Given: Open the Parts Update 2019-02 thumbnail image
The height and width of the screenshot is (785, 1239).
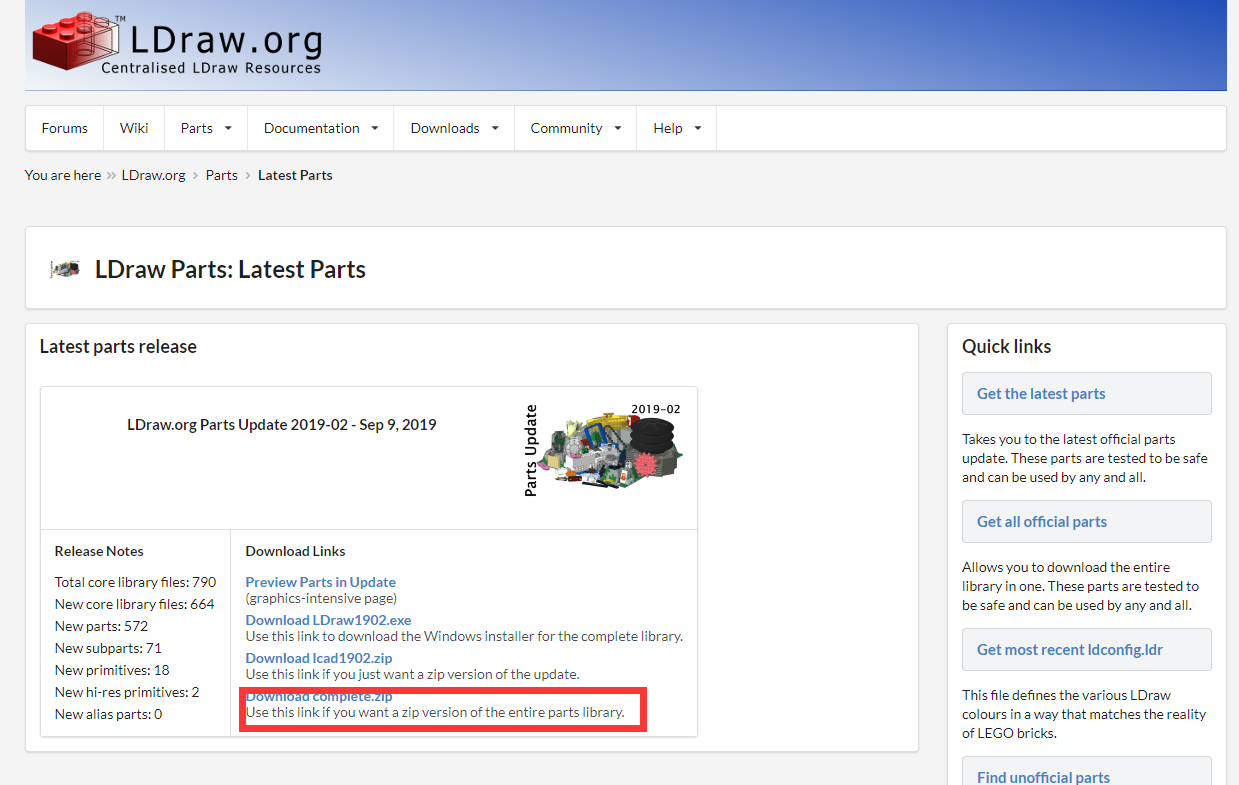Looking at the screenshot, I should [604, 450].
